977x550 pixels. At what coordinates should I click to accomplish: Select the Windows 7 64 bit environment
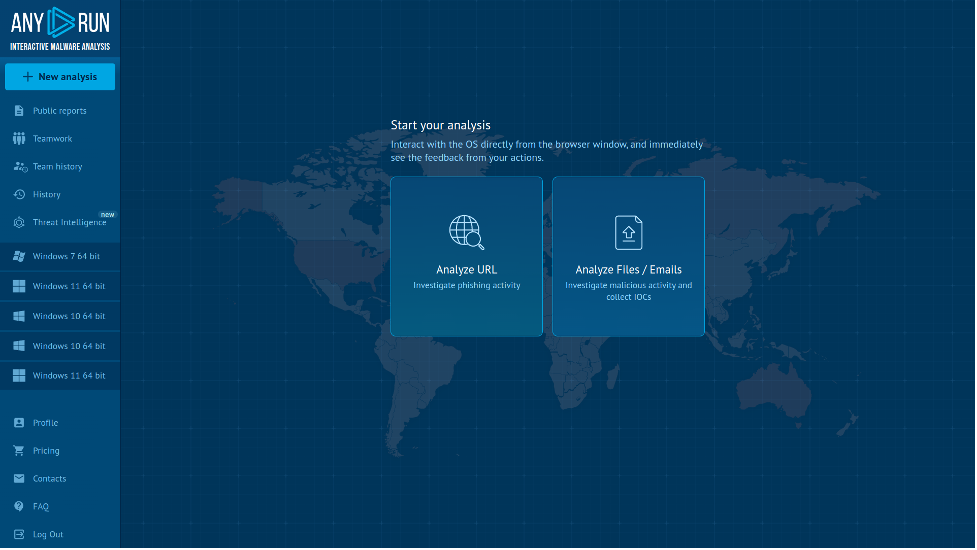coord(60,257)
